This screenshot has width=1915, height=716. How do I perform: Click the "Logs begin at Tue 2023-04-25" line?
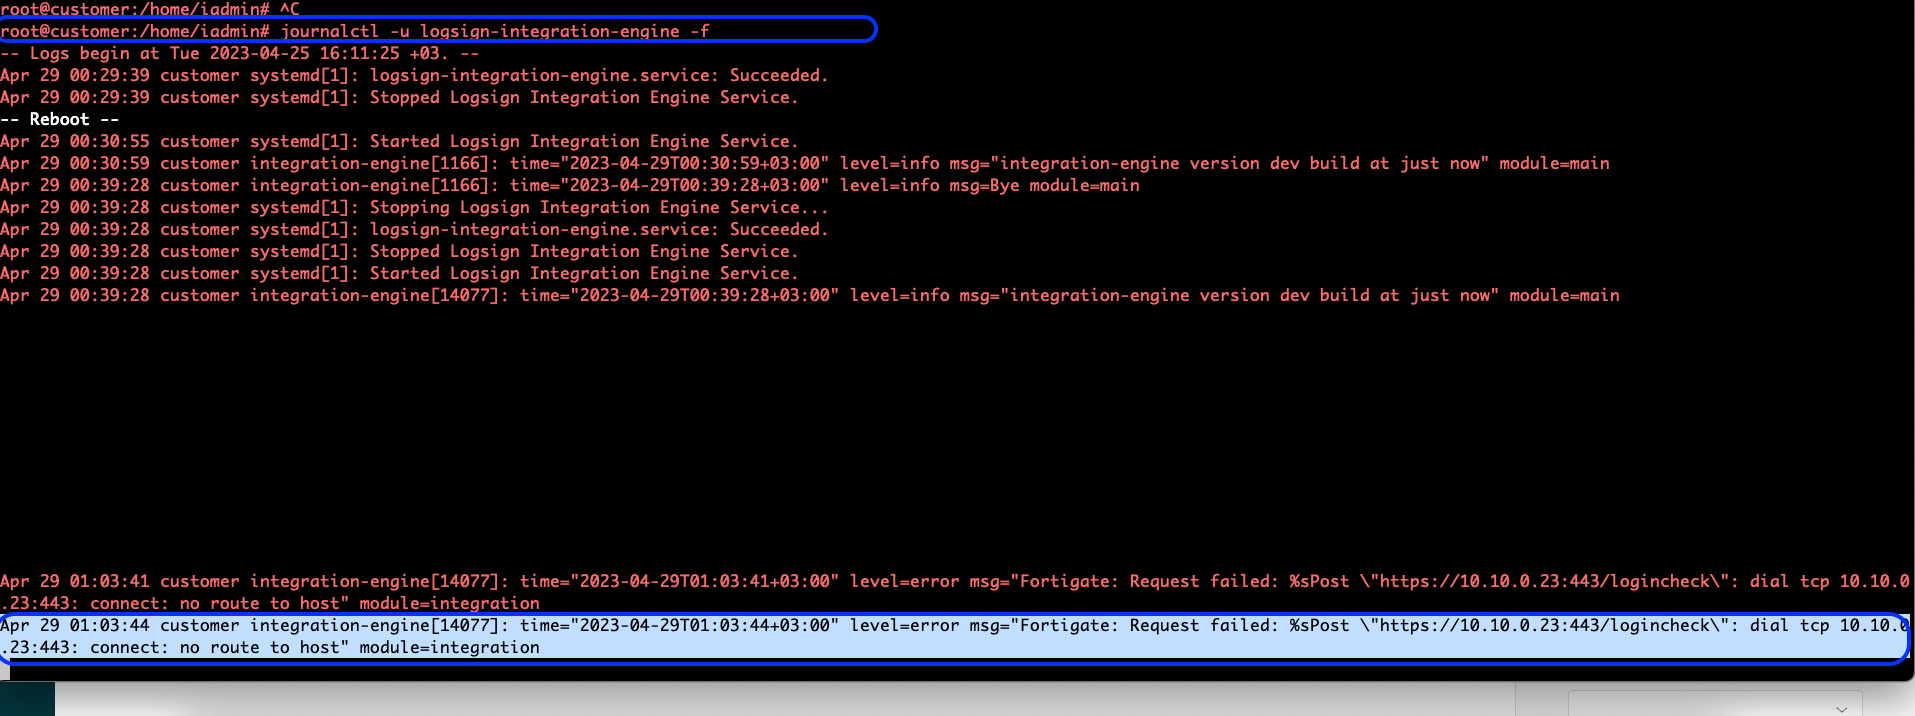240,53
